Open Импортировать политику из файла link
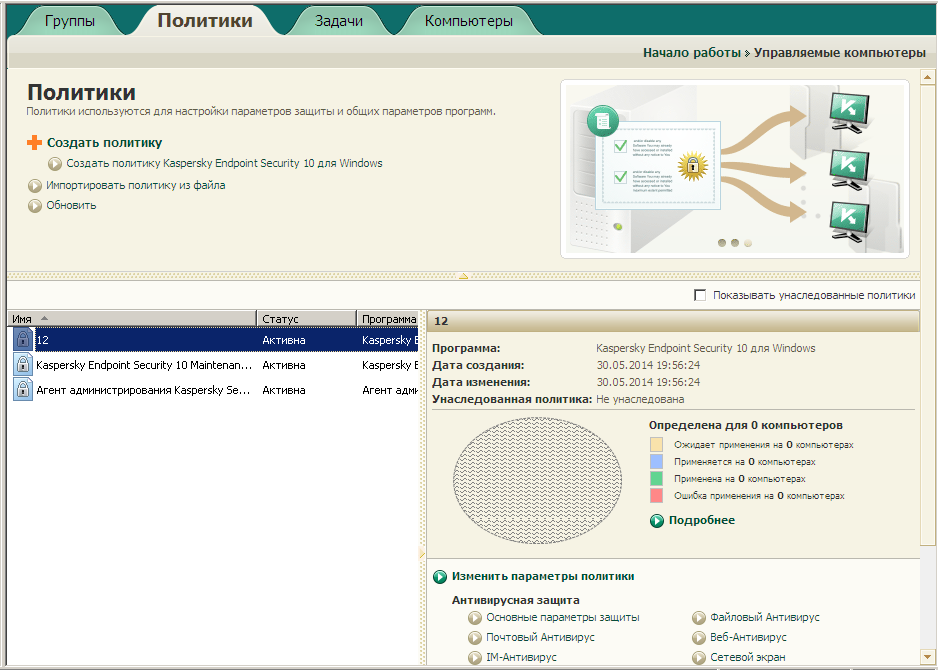 click(x=136, y=185)
